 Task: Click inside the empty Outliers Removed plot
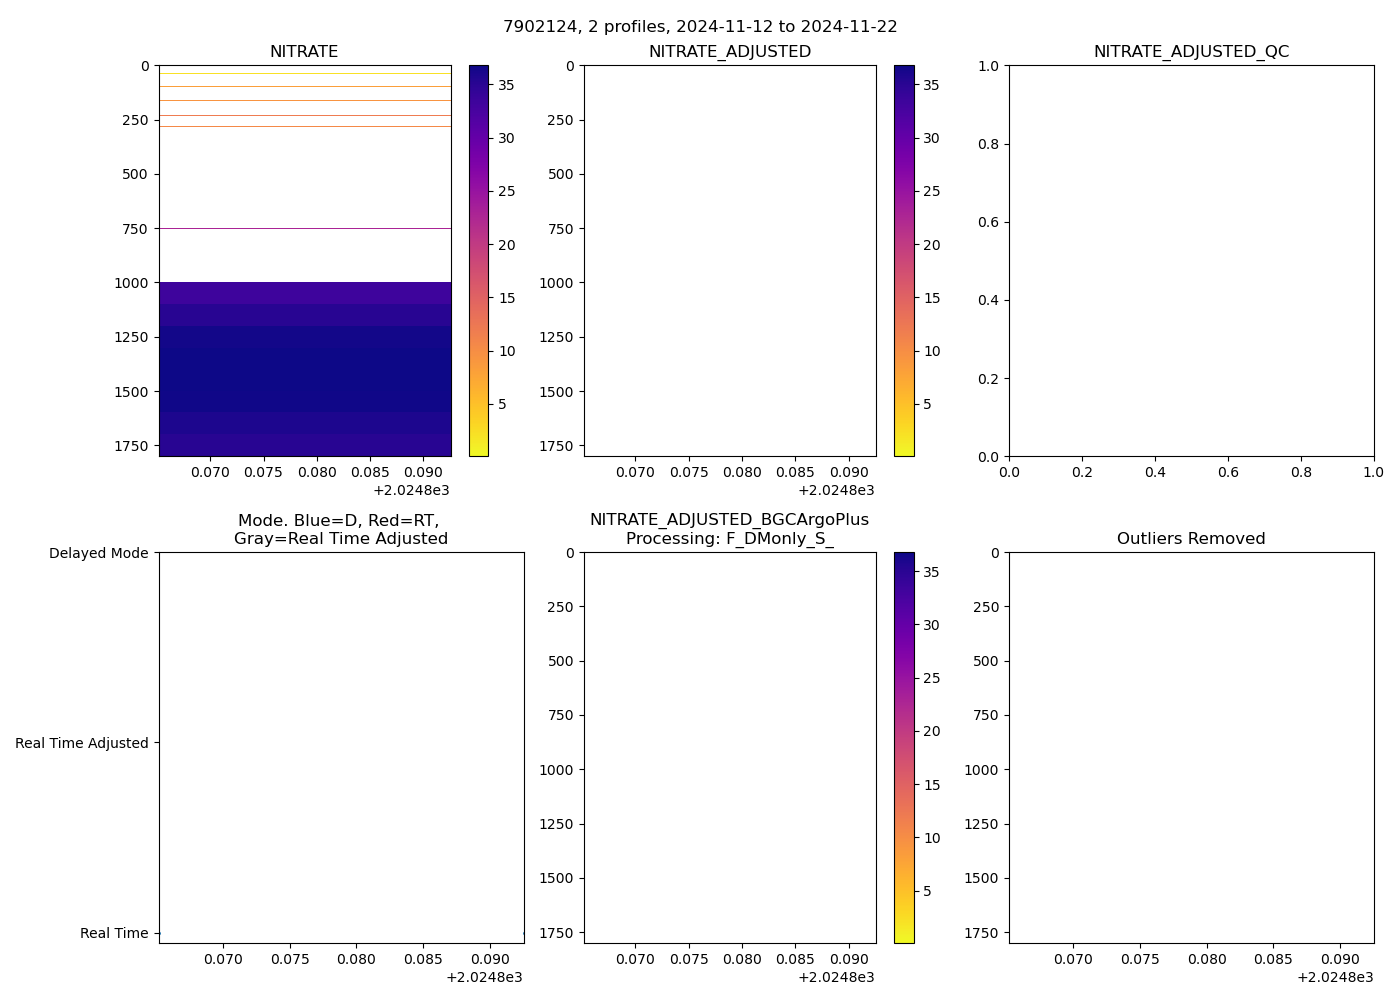tap(1191, 747)
